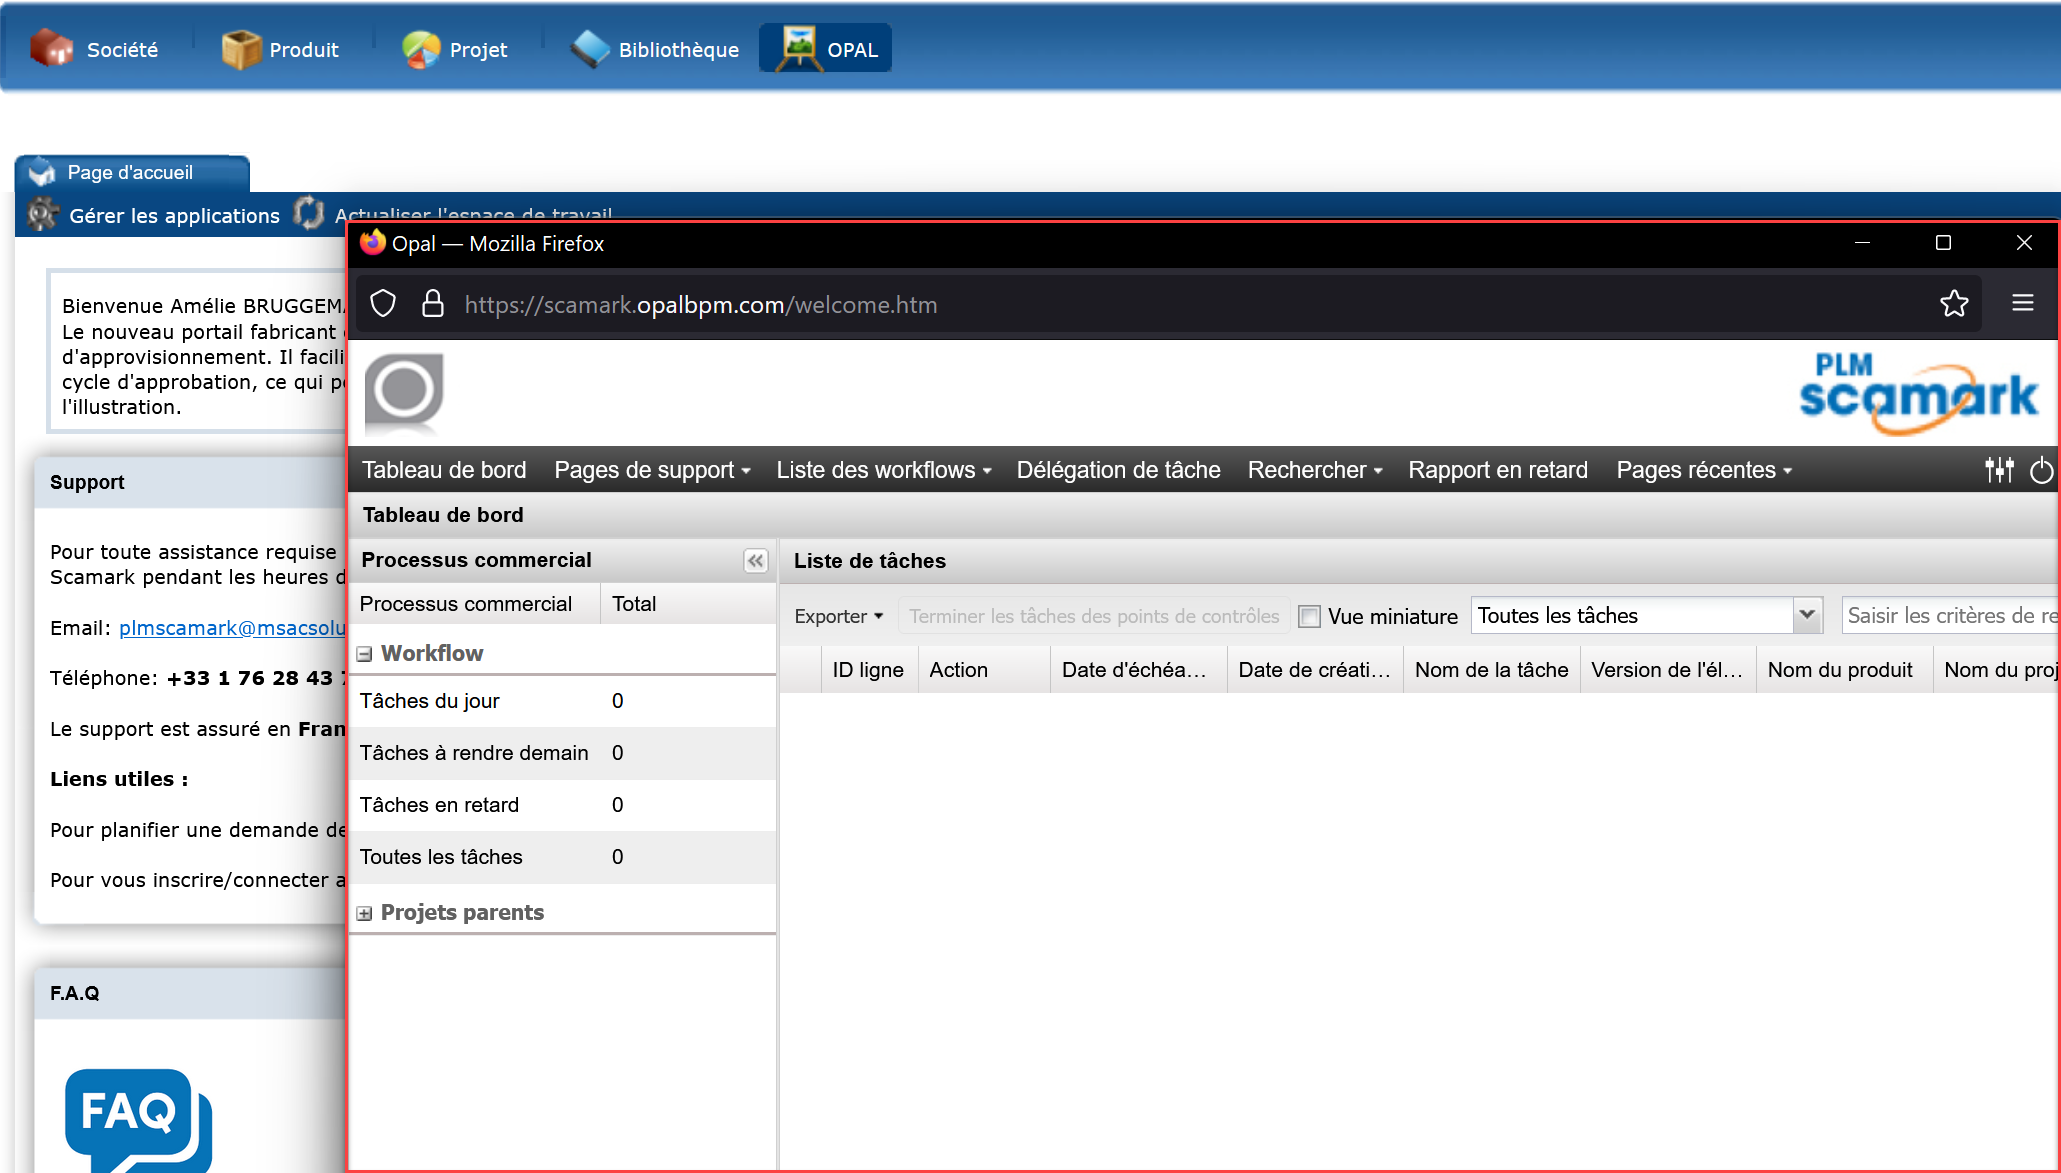
Task: Select Tâches à rendre demain row
Action: [x=562, y=753]
